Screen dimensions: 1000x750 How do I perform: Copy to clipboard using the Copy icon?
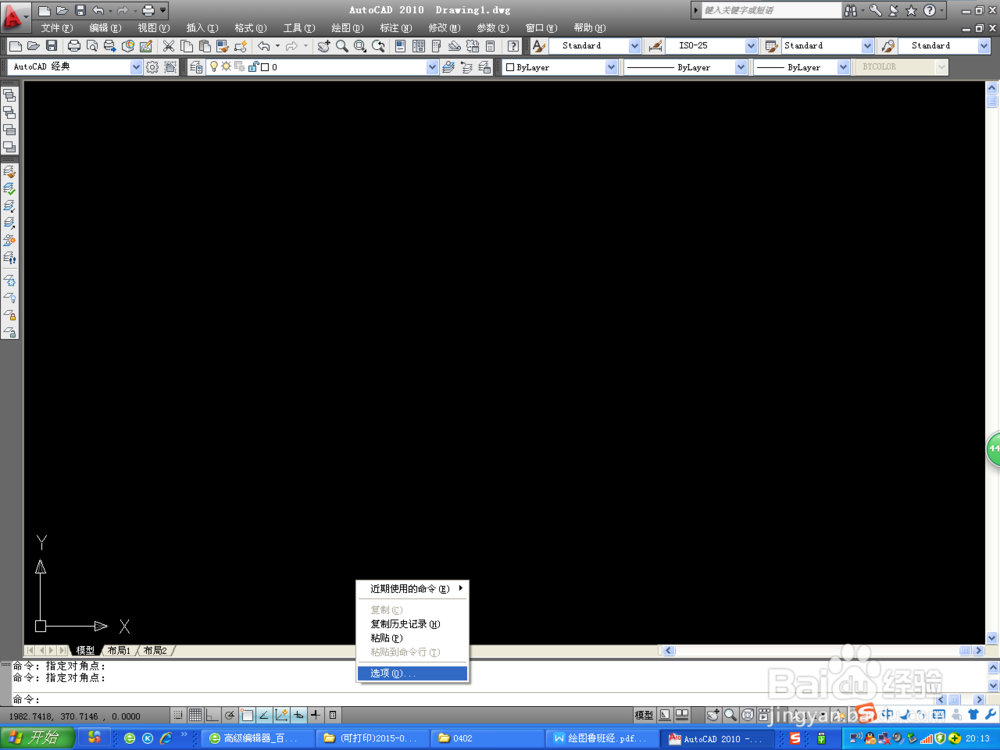coord(186,46)
